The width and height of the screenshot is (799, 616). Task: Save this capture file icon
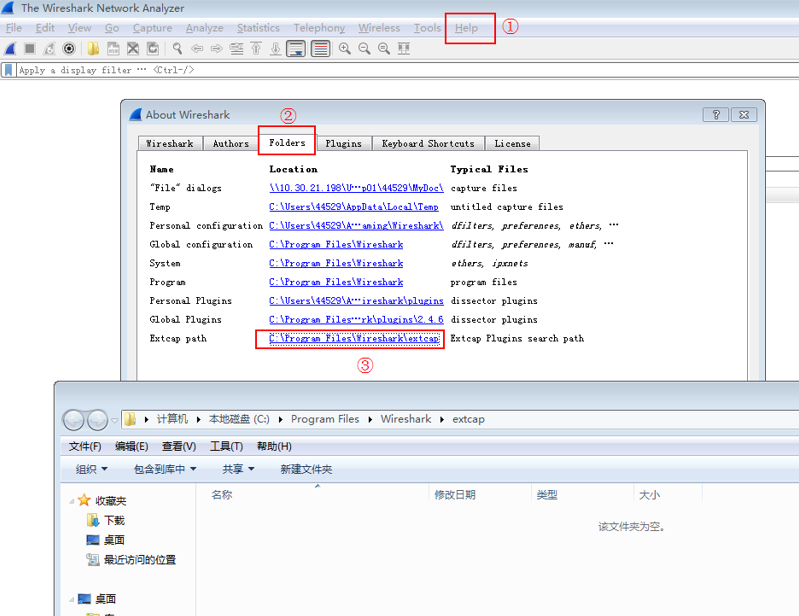click(113, 49)
